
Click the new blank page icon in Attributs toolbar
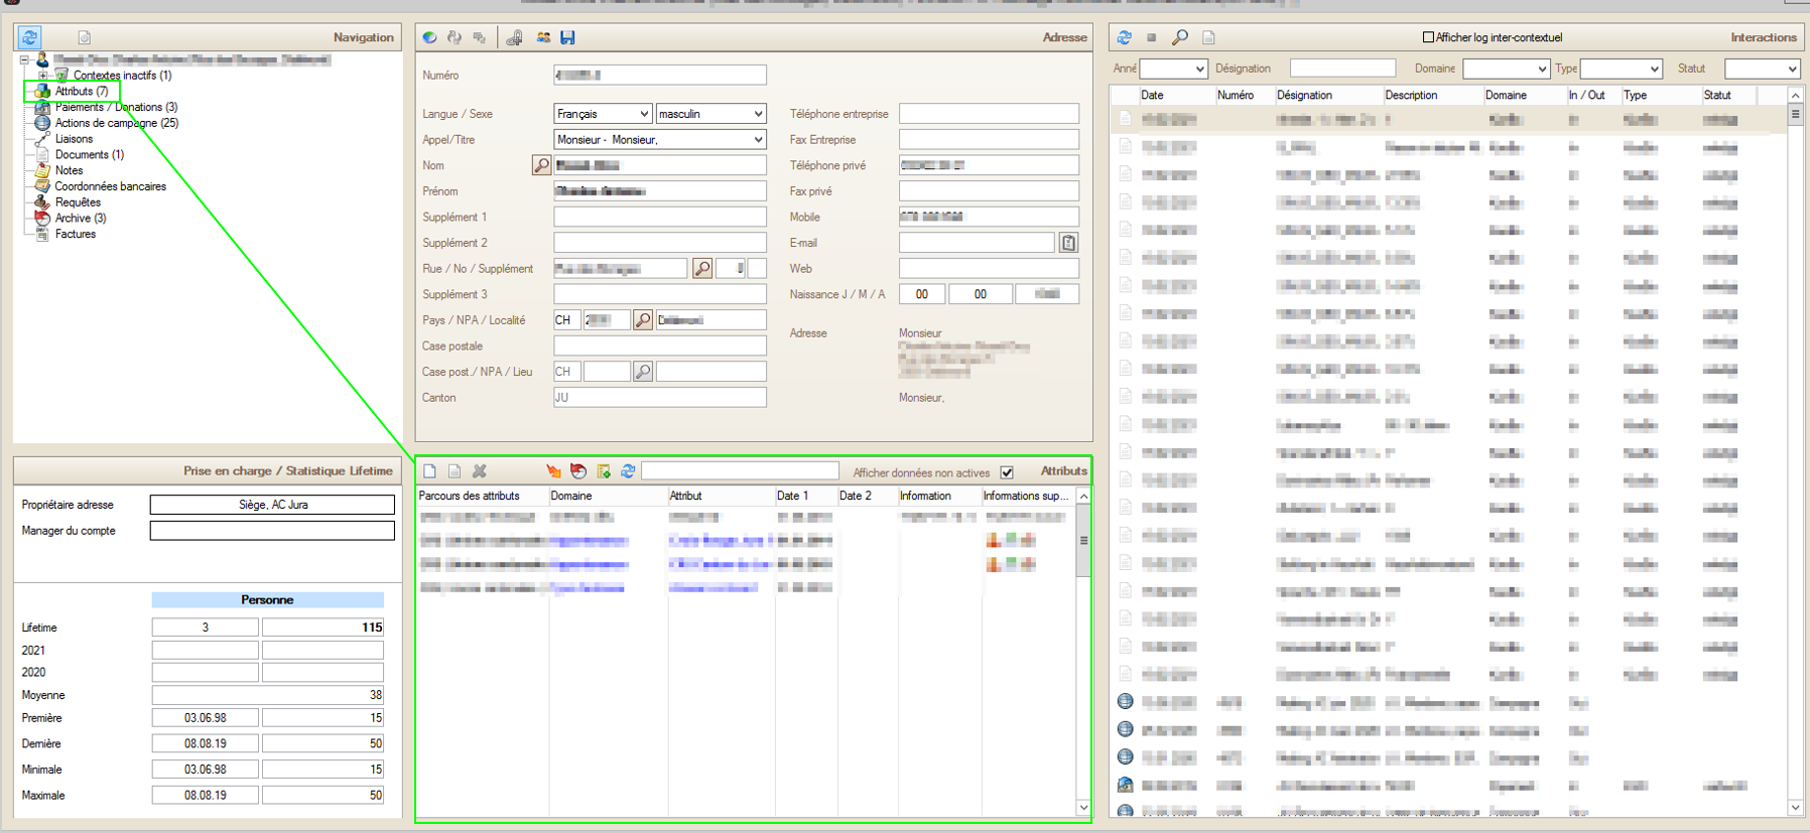click(x=430, y=471)
